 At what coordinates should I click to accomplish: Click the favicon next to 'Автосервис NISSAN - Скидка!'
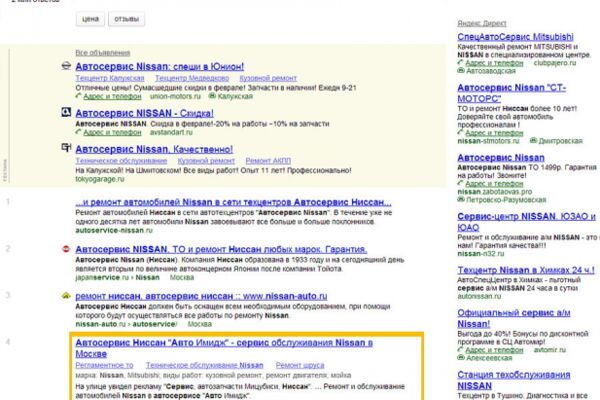coord(66,112)
